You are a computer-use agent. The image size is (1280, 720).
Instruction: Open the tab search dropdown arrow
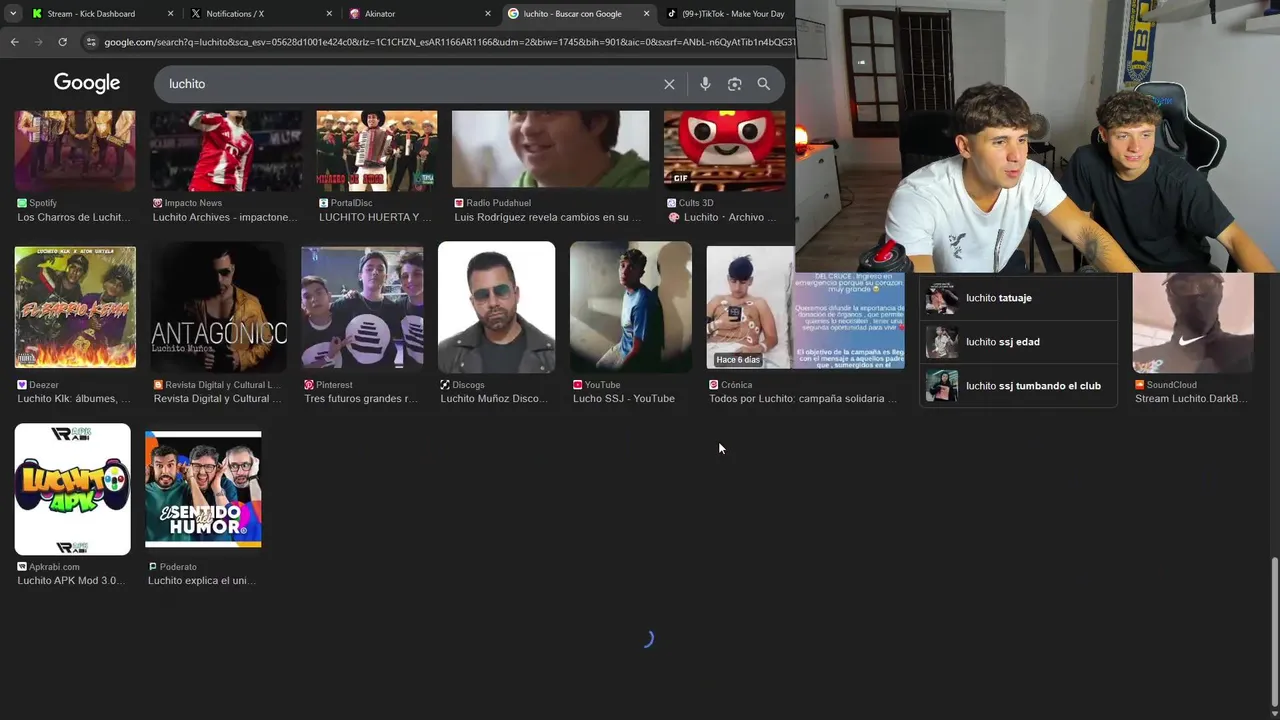coord(12,14)
